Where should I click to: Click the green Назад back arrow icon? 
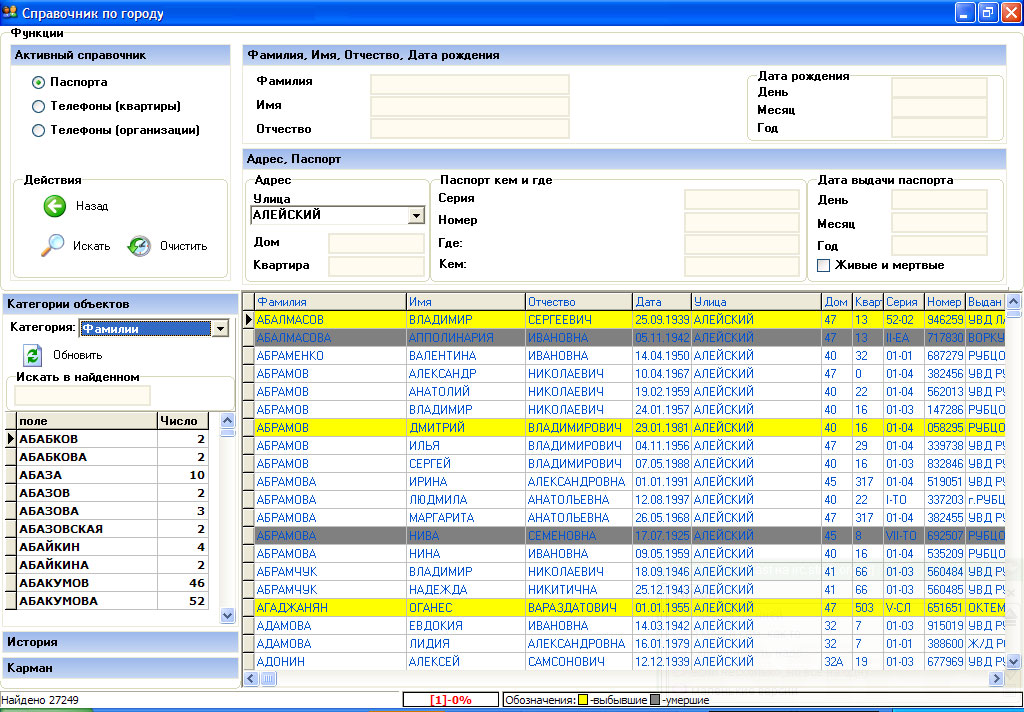(54, 206)
